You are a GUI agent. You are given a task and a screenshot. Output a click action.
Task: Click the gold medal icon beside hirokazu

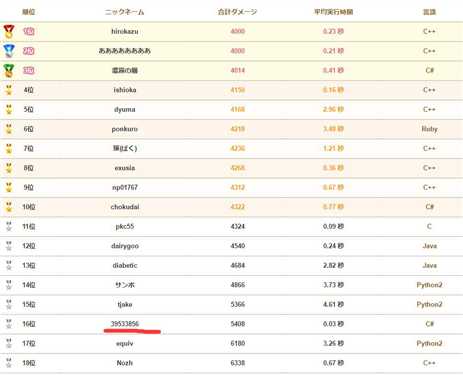[9, 31]
